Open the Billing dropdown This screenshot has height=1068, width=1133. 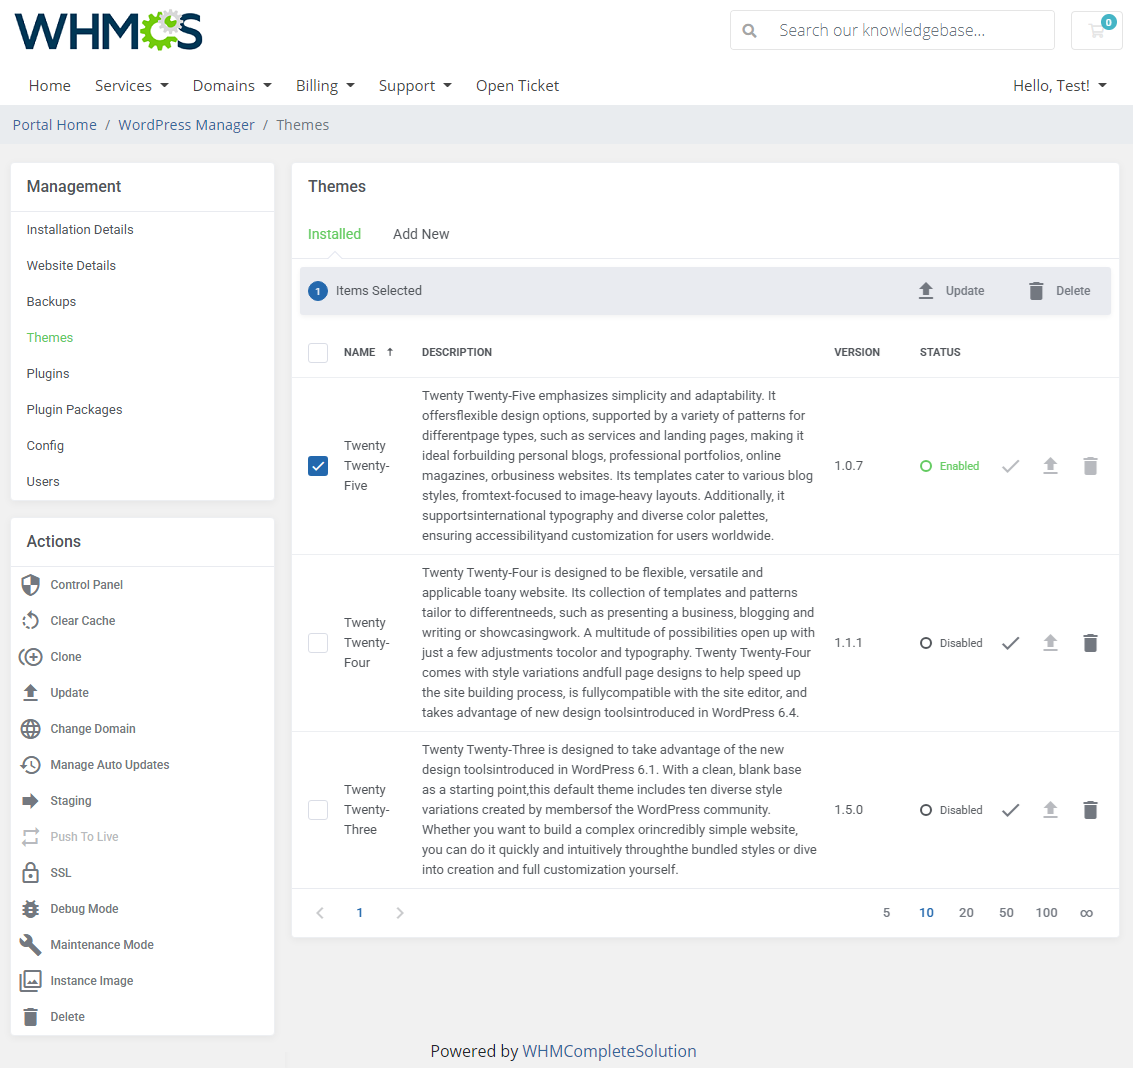click(x=324, y=85)
